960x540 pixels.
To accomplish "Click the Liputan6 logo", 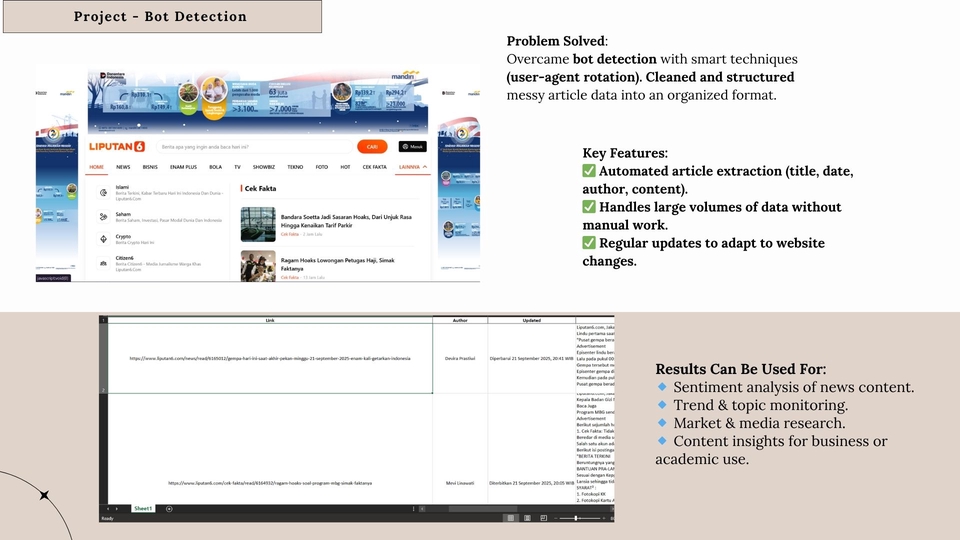I will [x=117, y=146].
